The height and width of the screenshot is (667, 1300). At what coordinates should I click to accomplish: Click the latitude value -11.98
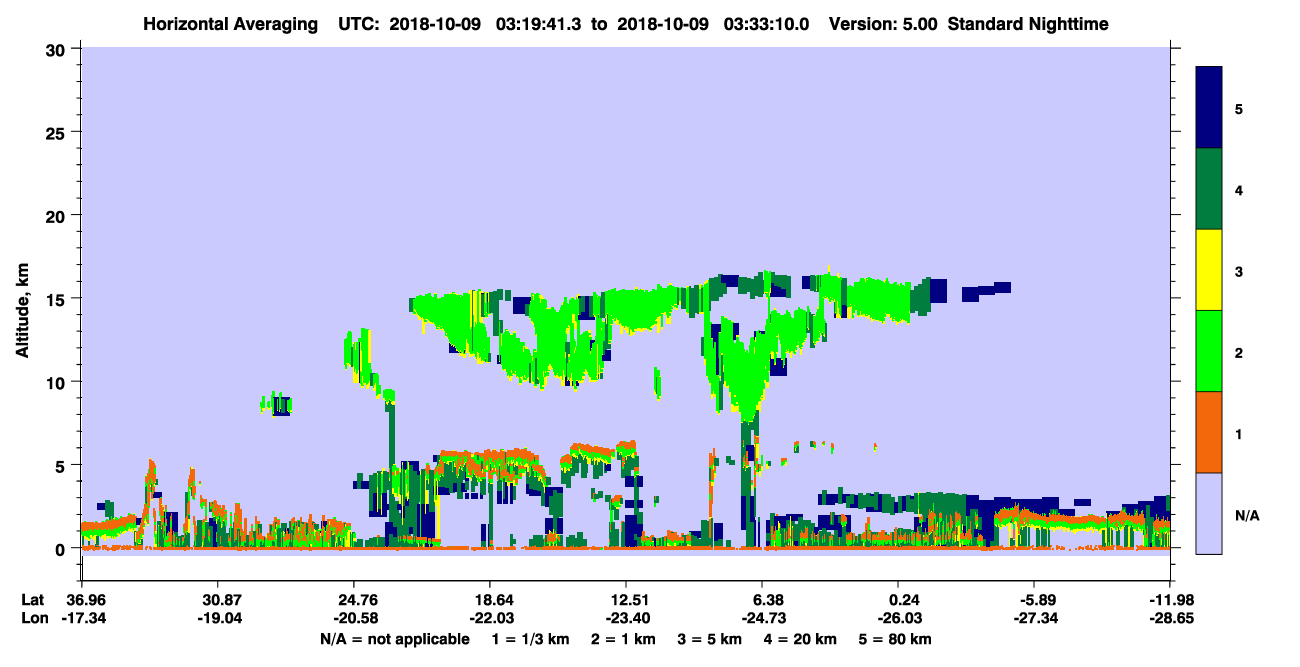1170,600
